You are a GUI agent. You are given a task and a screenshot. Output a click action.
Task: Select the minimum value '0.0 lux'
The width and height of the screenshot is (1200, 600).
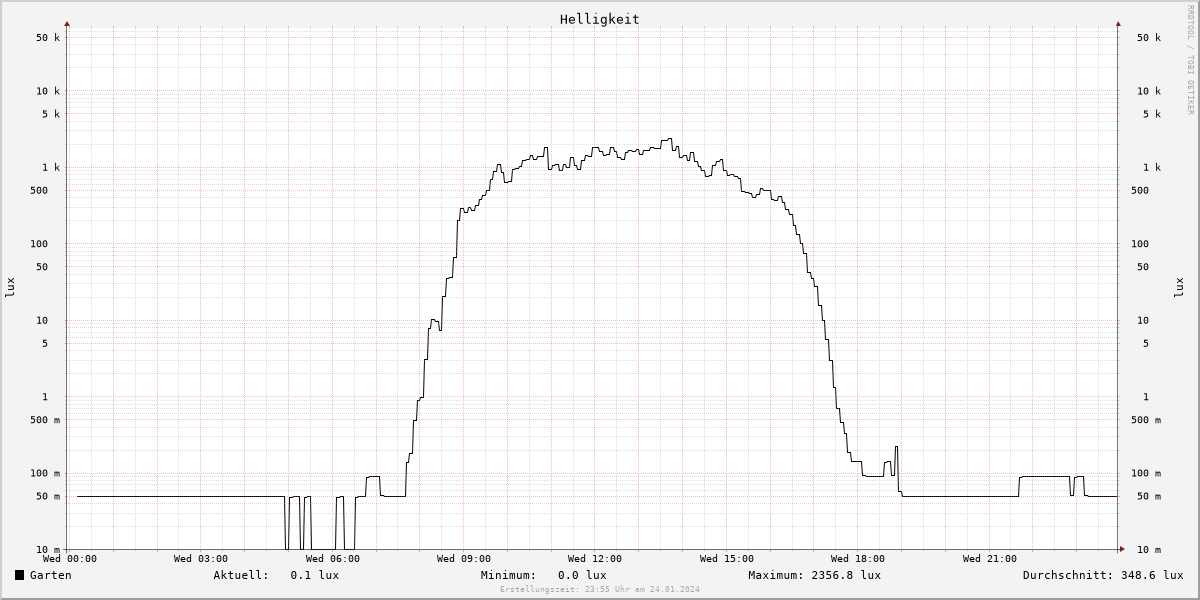click(582, 575)
